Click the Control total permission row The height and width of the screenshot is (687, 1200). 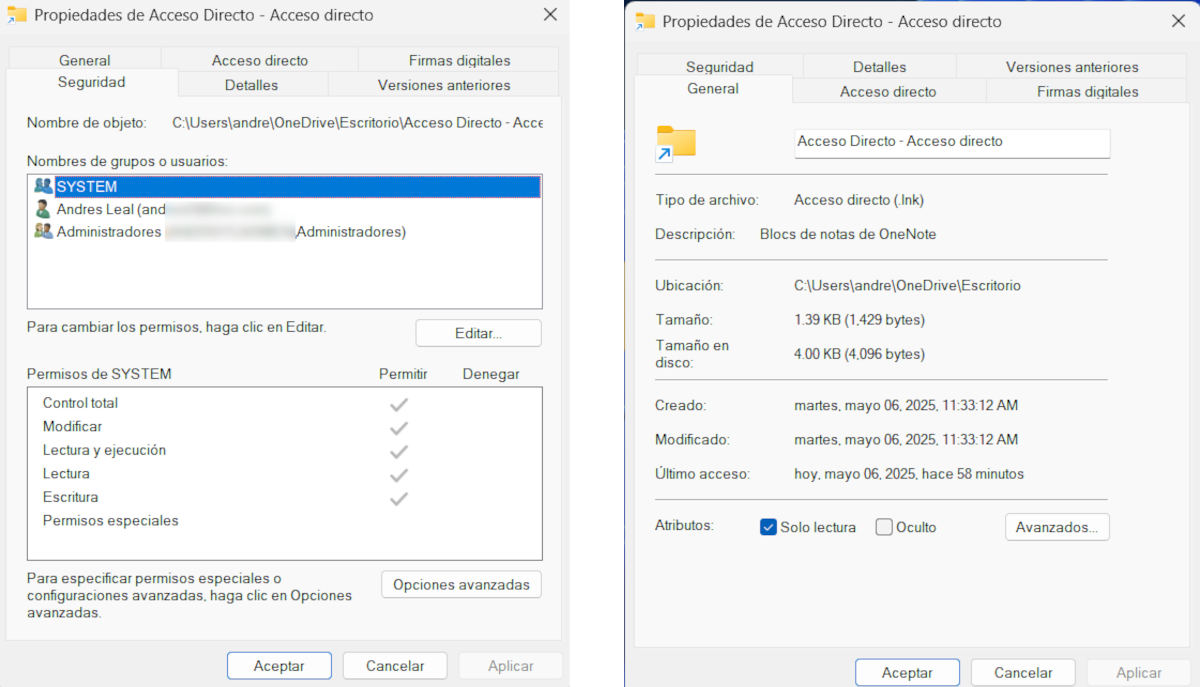pos(285,403)
